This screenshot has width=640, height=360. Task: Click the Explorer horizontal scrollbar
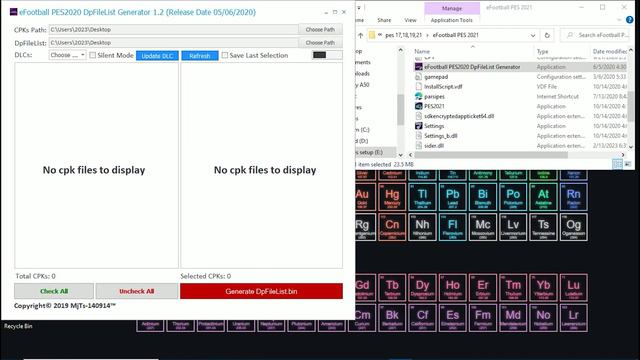(491, 155)
